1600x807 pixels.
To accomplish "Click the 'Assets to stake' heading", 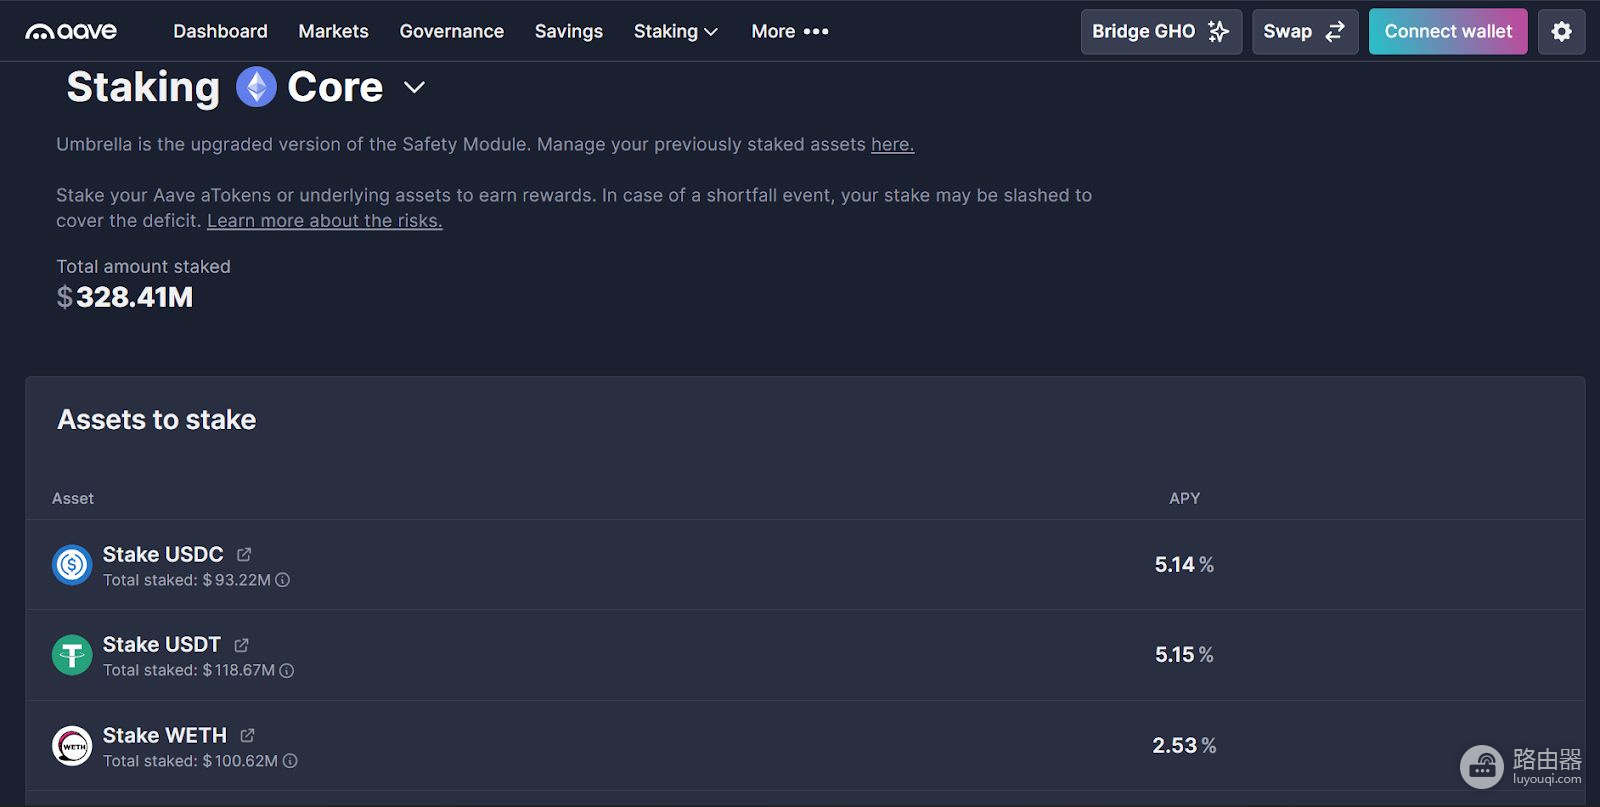I will pyautogui.click(x=157, y=420).
